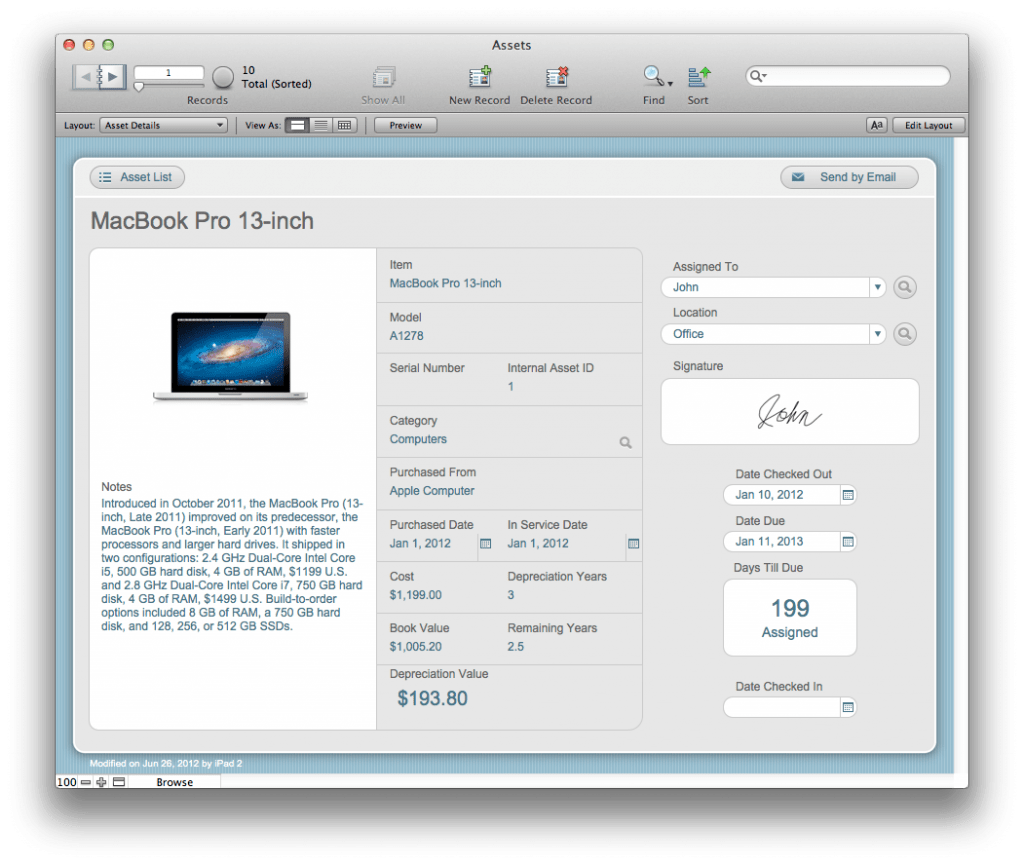Click the vertical scrollbar on the right

coord(961,455)
